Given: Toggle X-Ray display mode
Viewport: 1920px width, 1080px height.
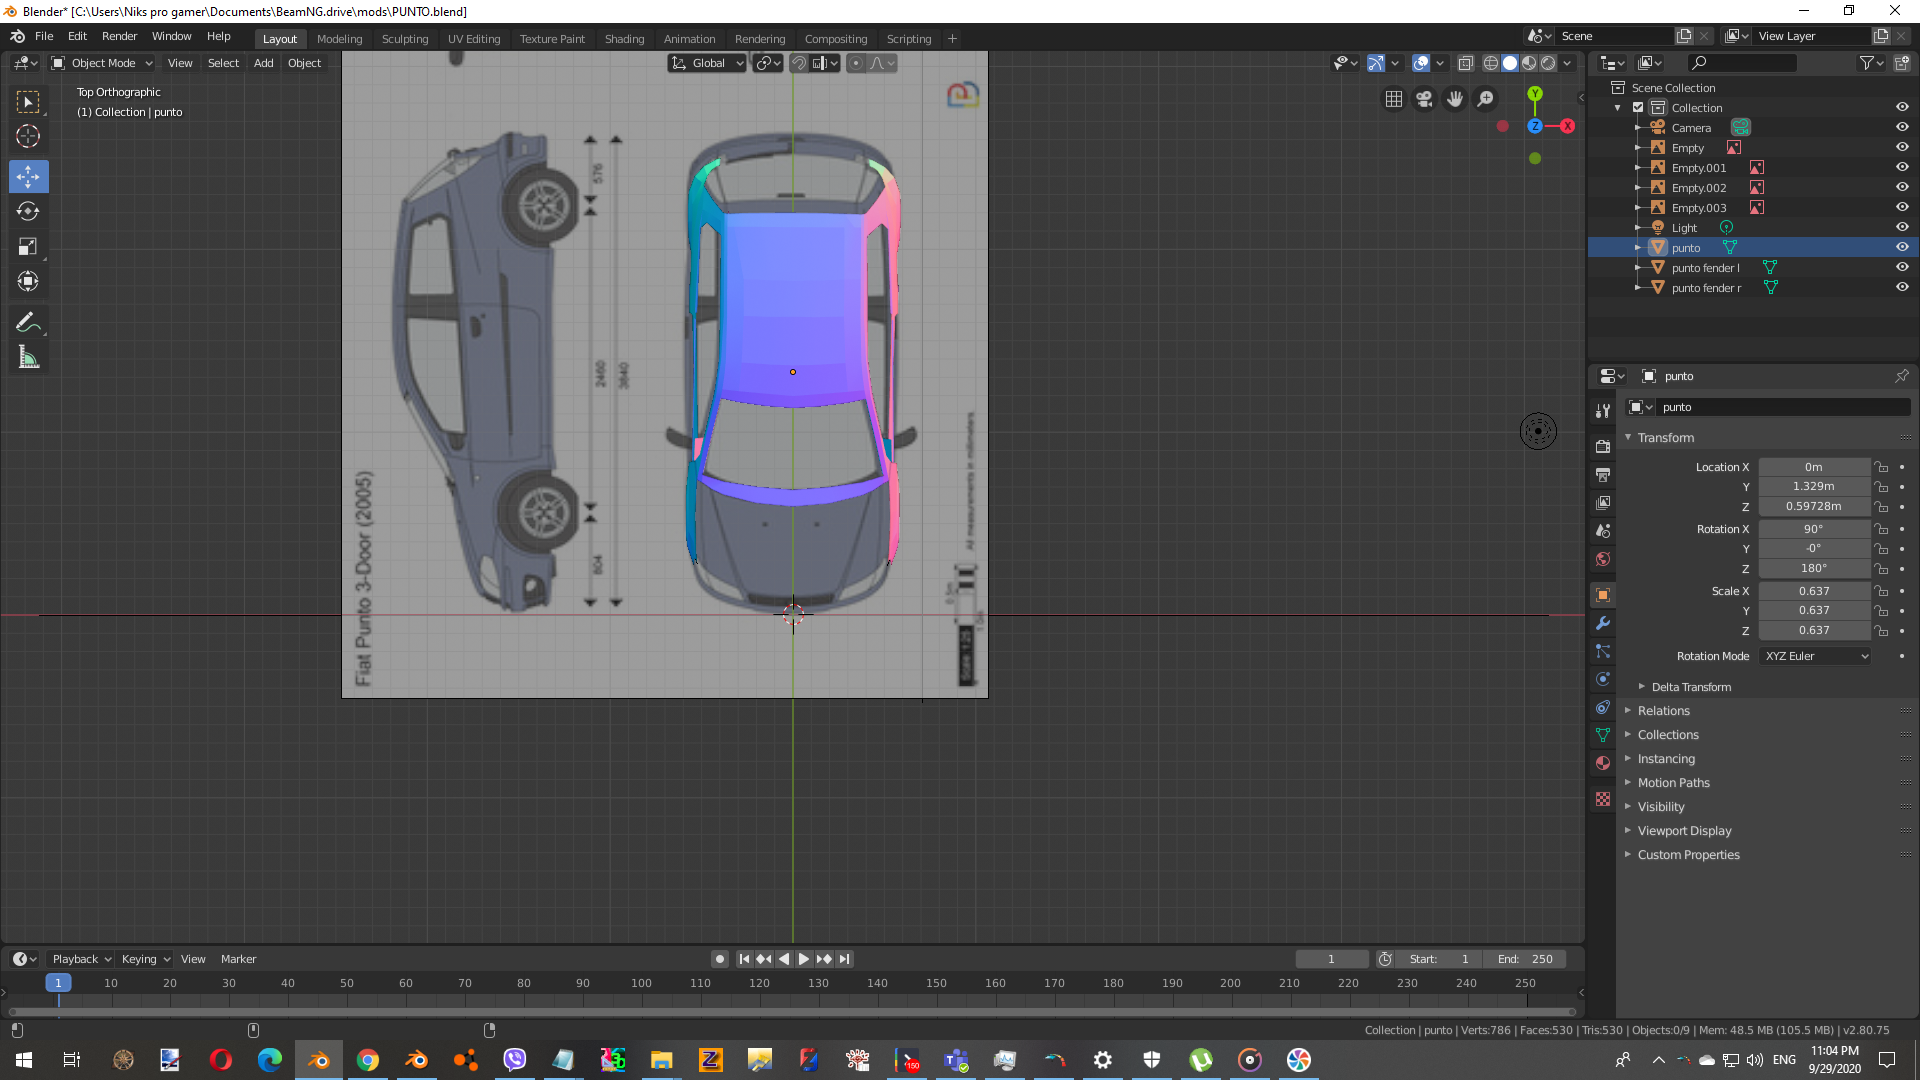Looking at the screenshot, I should point(1465,63).
